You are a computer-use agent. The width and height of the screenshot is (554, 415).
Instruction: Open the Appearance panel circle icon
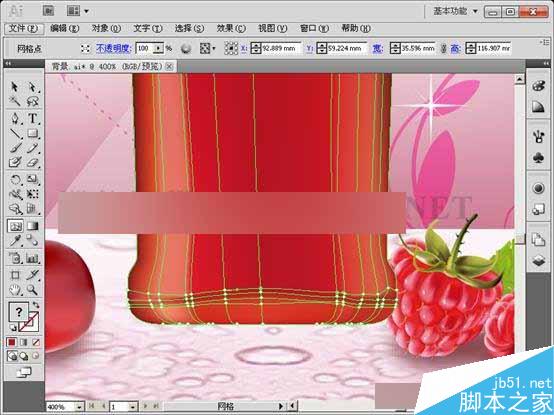click(x=538, y=188)
